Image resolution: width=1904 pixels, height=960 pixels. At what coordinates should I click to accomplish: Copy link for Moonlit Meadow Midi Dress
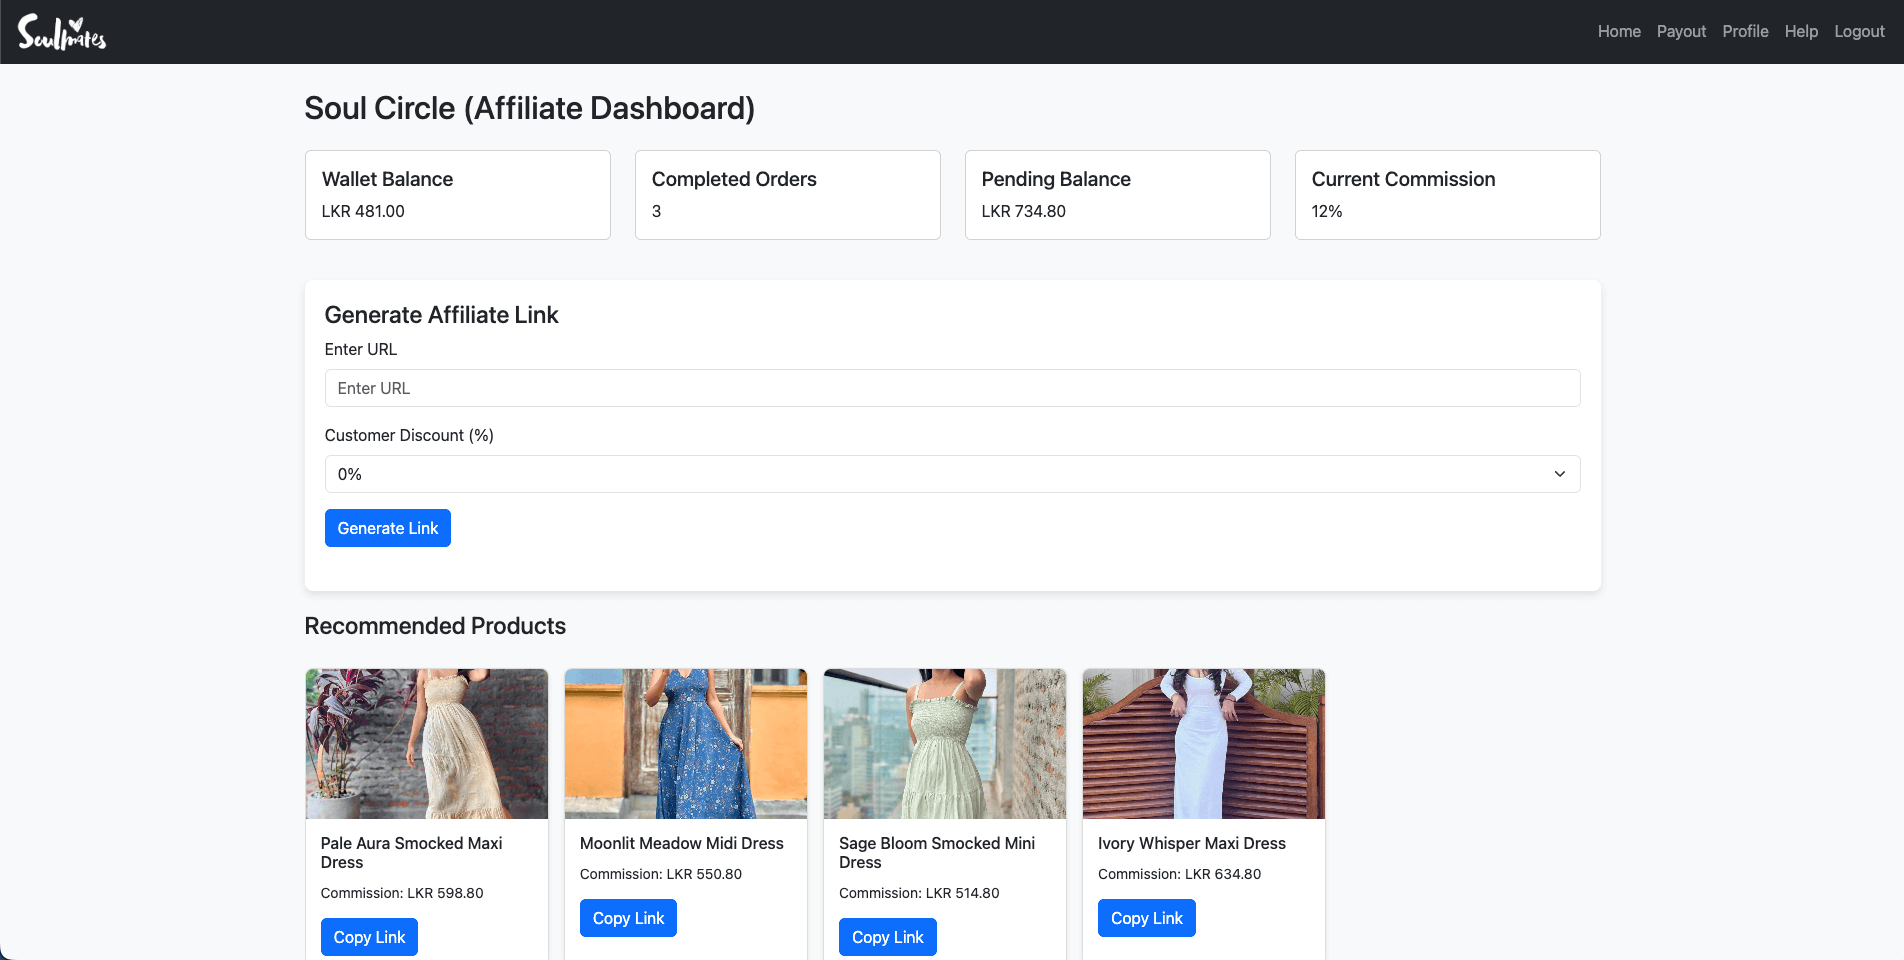coord(628,918)
